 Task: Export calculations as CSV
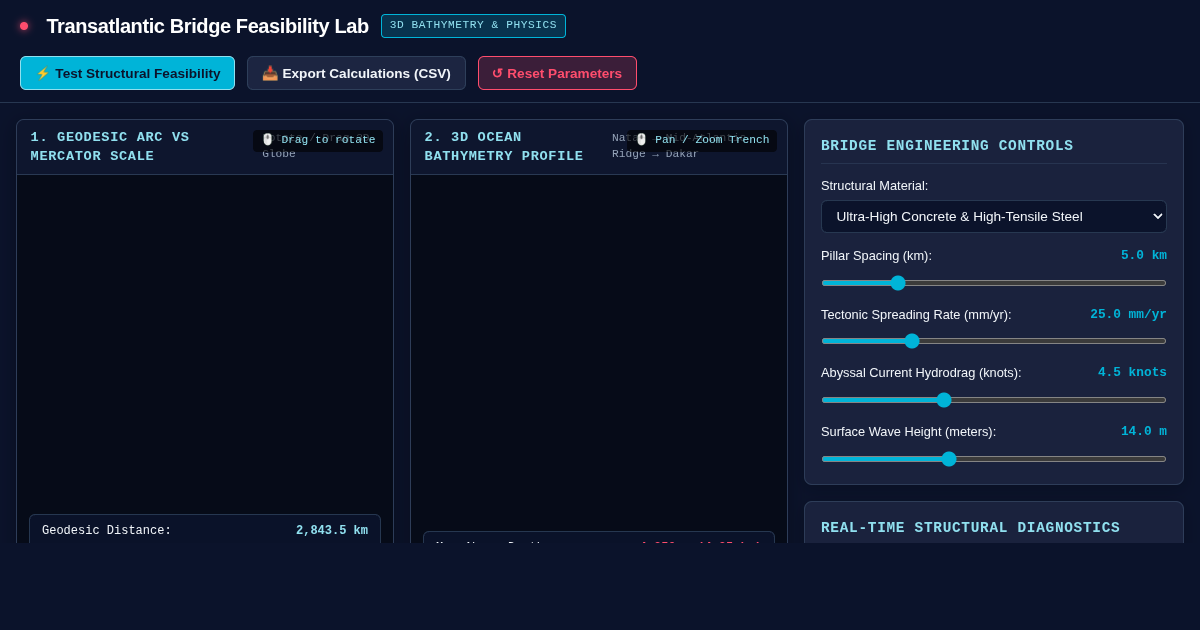point(356,73)
